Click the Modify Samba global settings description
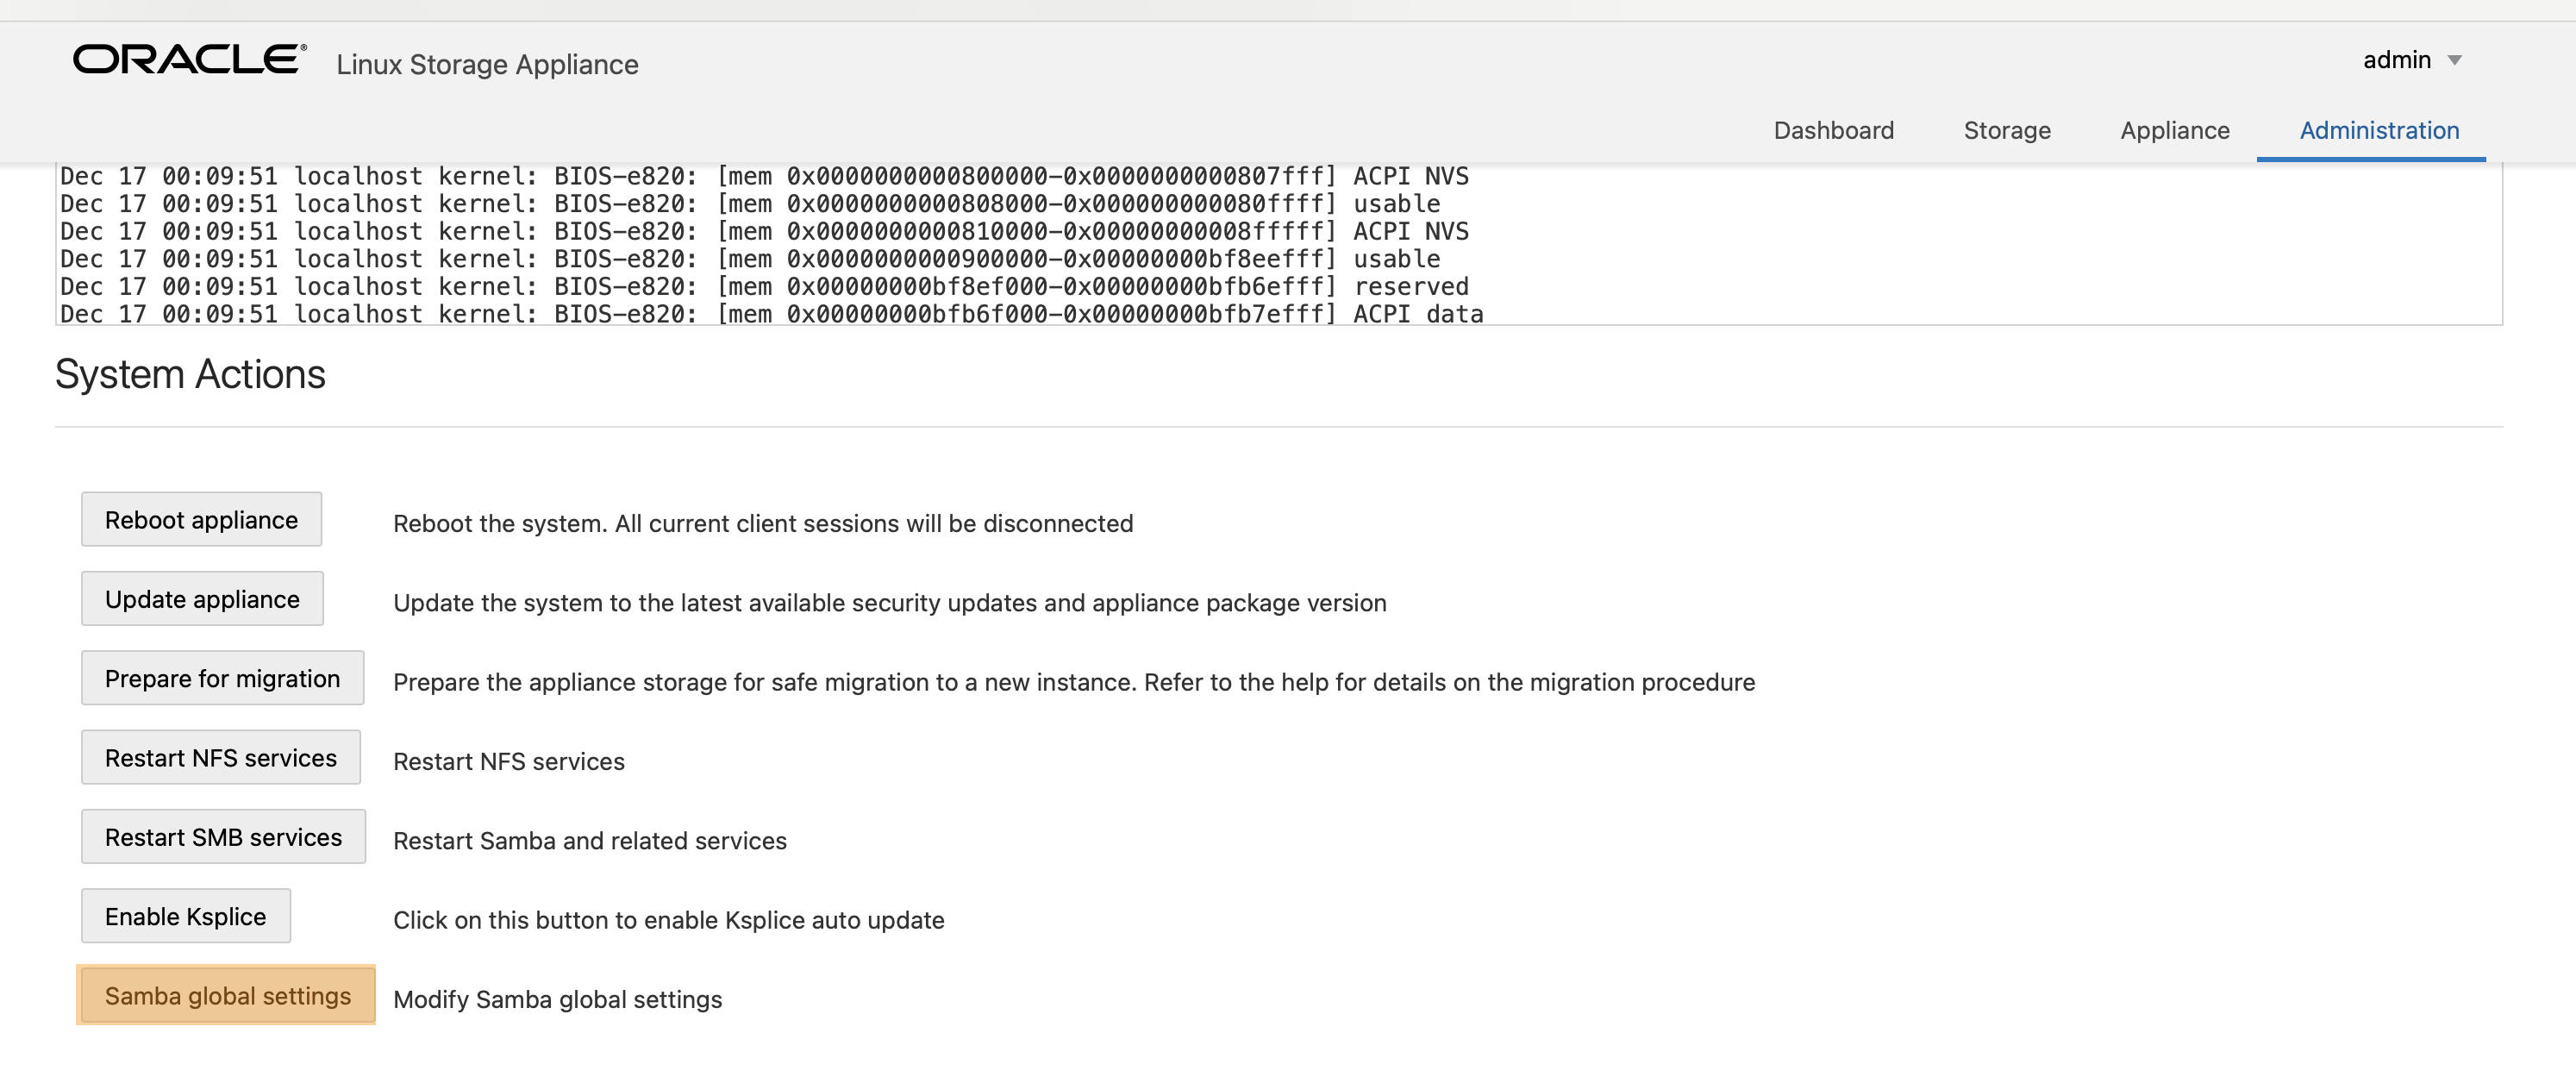This screenshot has height=1083, width=2576. (557, 999)
